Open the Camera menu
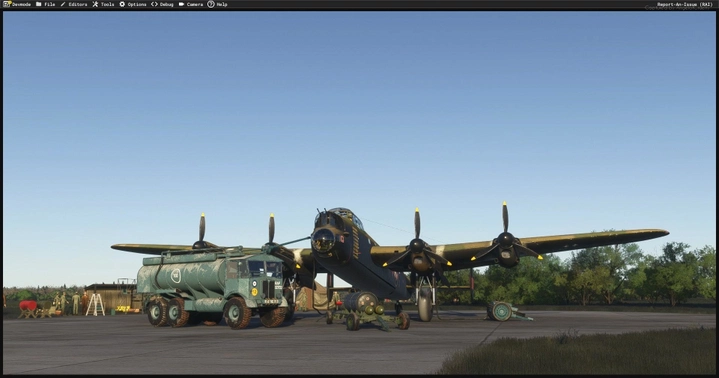This screenshot has width=719, height=378. 191,4
